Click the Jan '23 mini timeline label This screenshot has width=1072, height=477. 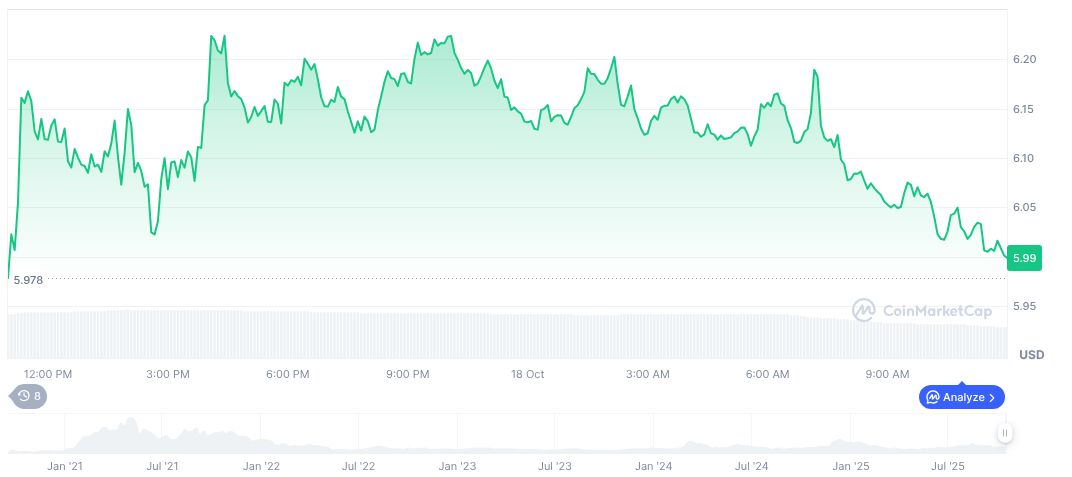(456, 466)
